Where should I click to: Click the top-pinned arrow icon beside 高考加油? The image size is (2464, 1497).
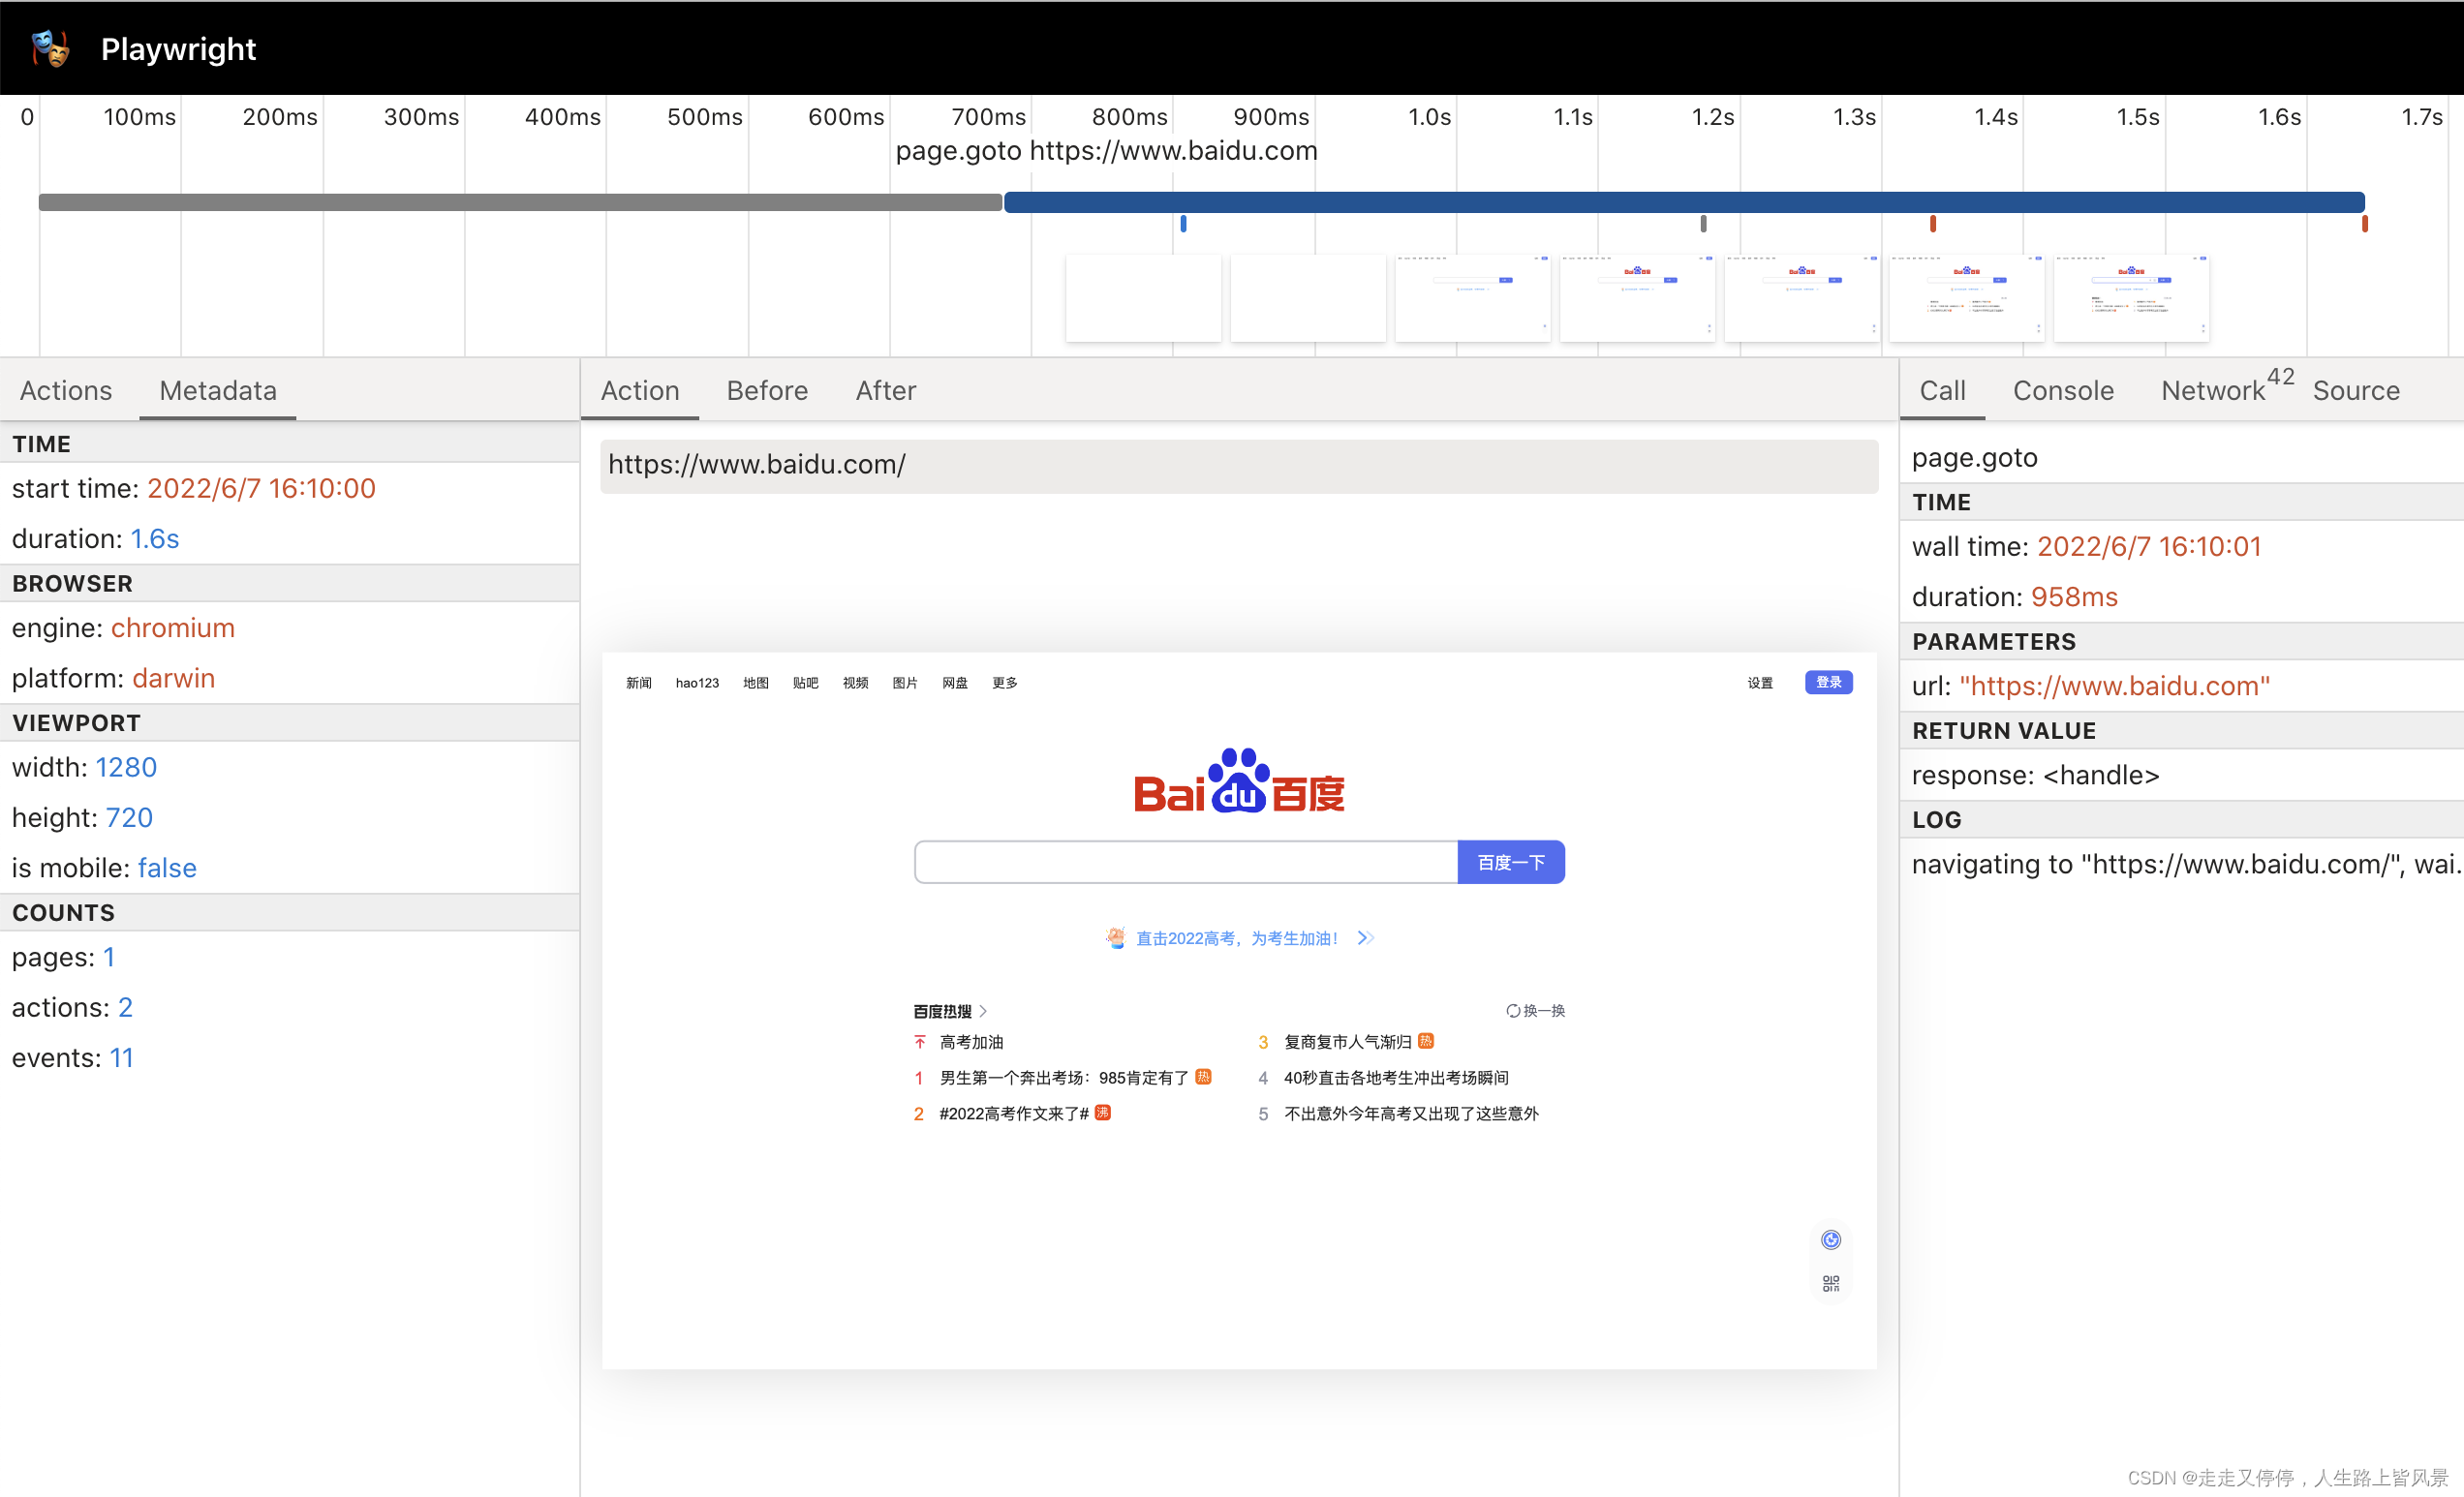click(x=920, y=1042)
